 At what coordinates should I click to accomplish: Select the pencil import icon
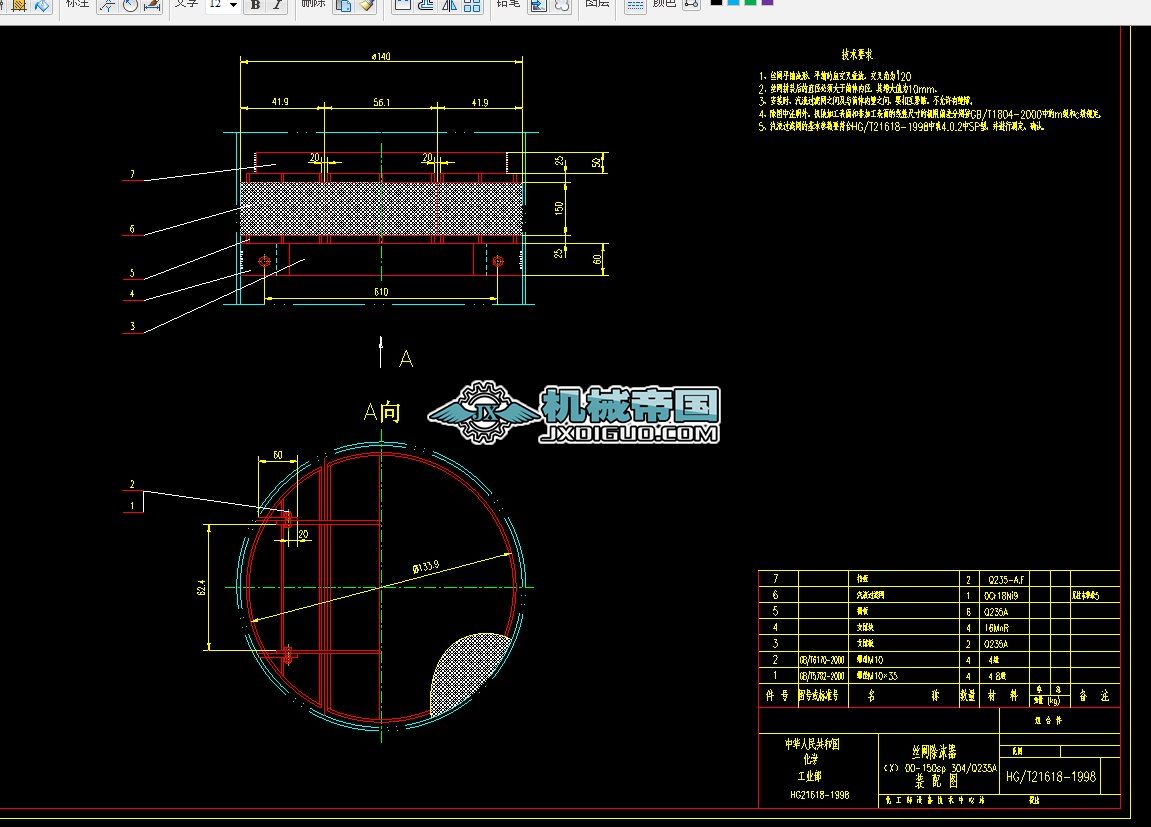pos(538,4)
